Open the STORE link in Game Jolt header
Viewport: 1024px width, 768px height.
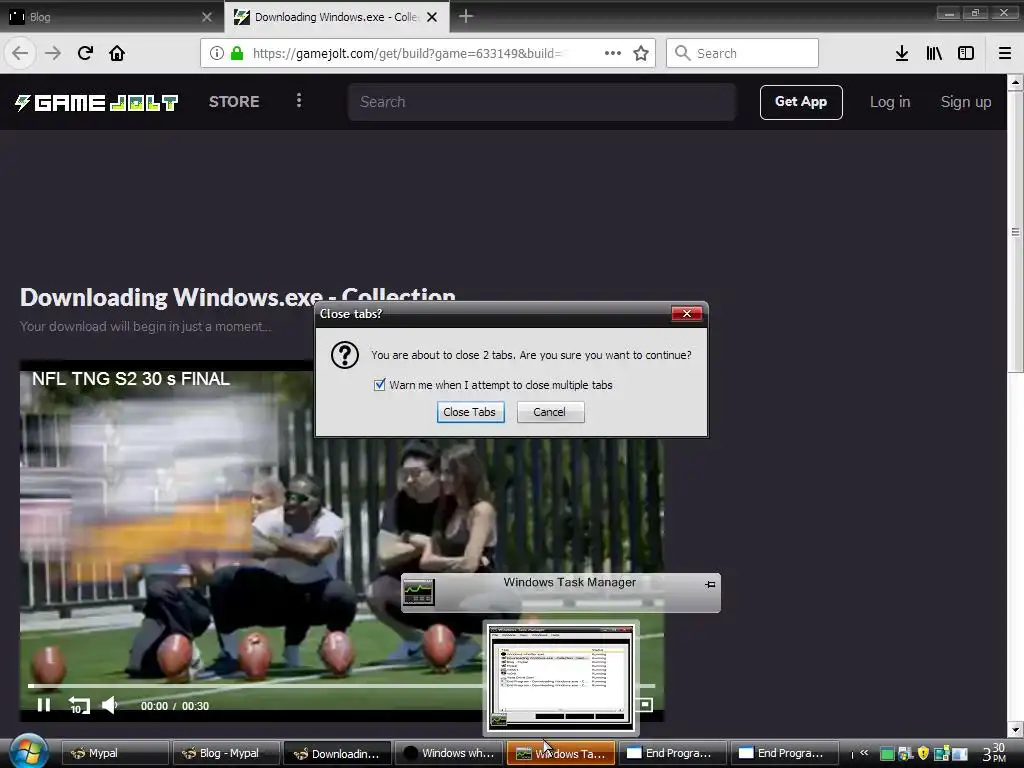click(x=234, y=102)
